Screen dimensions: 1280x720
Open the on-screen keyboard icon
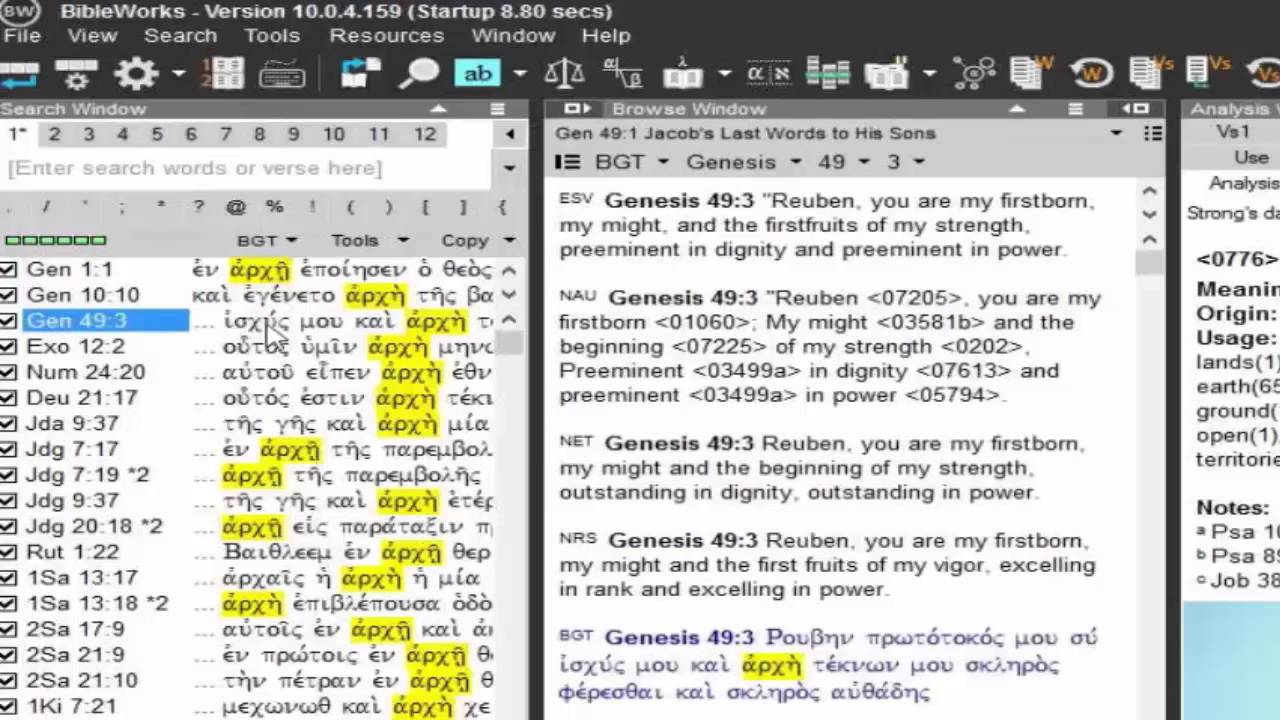click(x=283, y=74)
